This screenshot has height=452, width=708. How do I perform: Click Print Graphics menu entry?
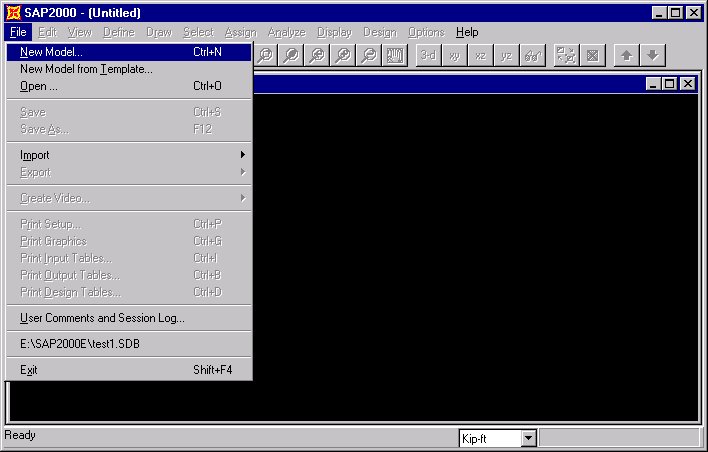tap(129, 241)
